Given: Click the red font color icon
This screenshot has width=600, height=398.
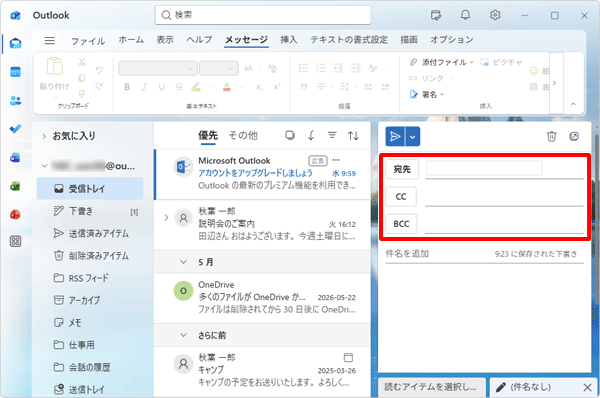Looking at the screenshot, I should 227,87.
